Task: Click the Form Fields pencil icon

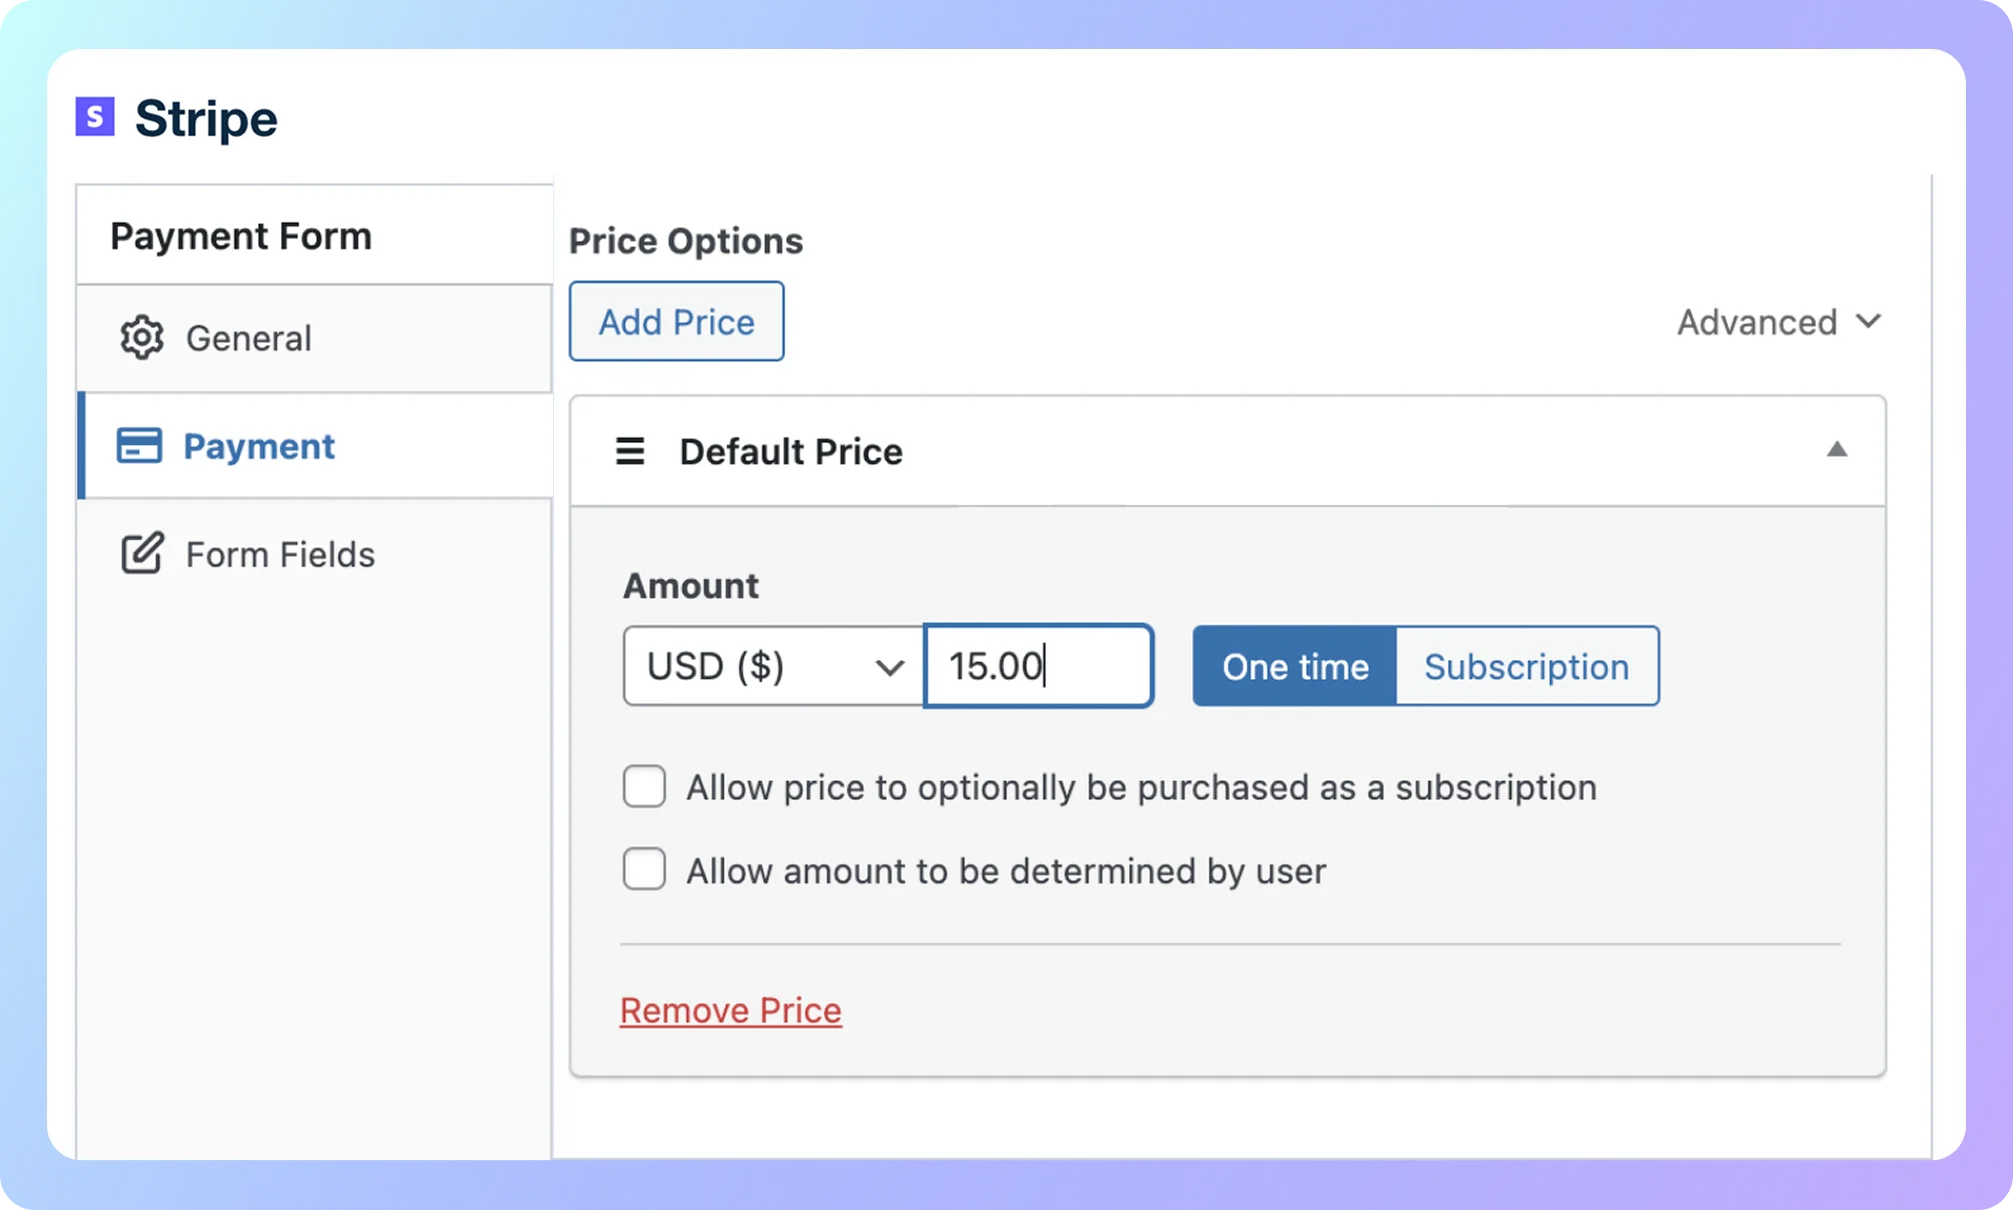Action: coord(142,553)
